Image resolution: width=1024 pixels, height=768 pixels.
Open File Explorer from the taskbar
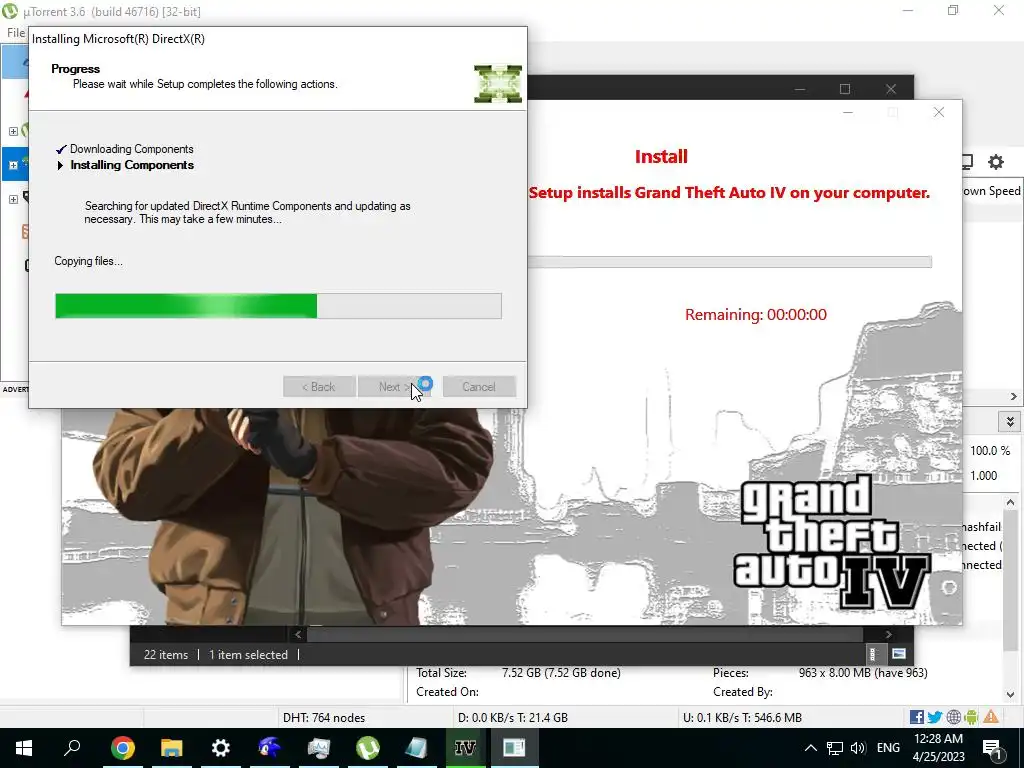[172, 748]
